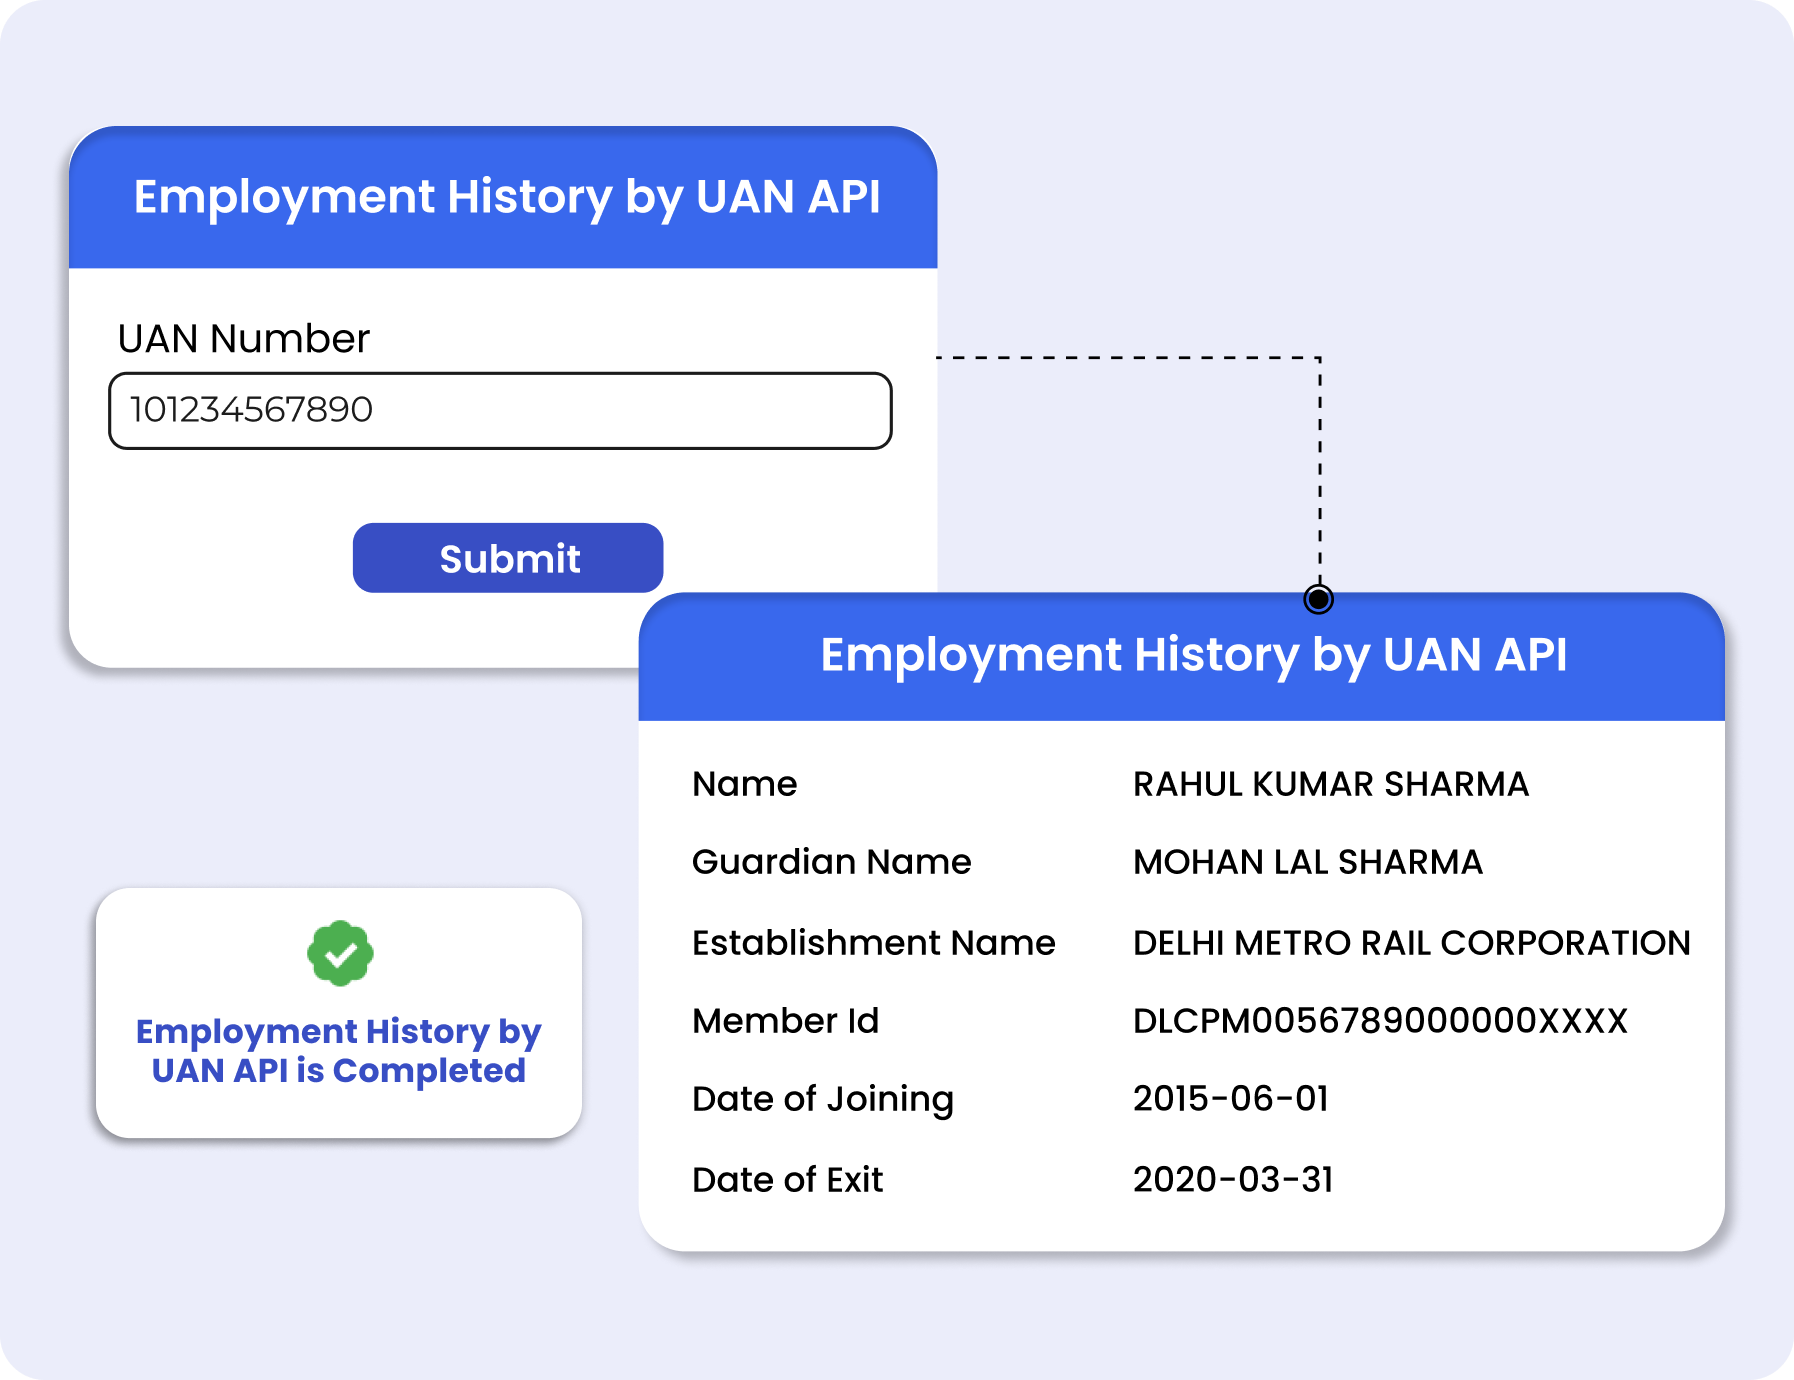Click the Establishment Name row label
Image resolution: width=1794 pixels, height=1380 pixels.
873,943
